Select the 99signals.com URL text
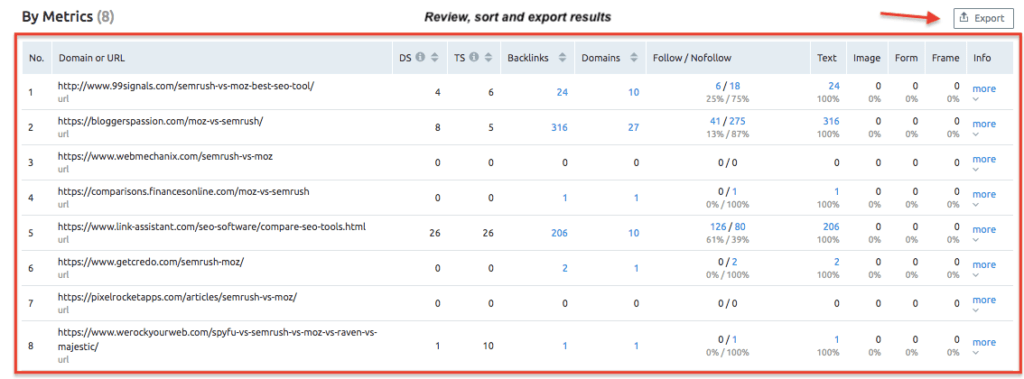The image size is (1024, 379). coord(185,86)
